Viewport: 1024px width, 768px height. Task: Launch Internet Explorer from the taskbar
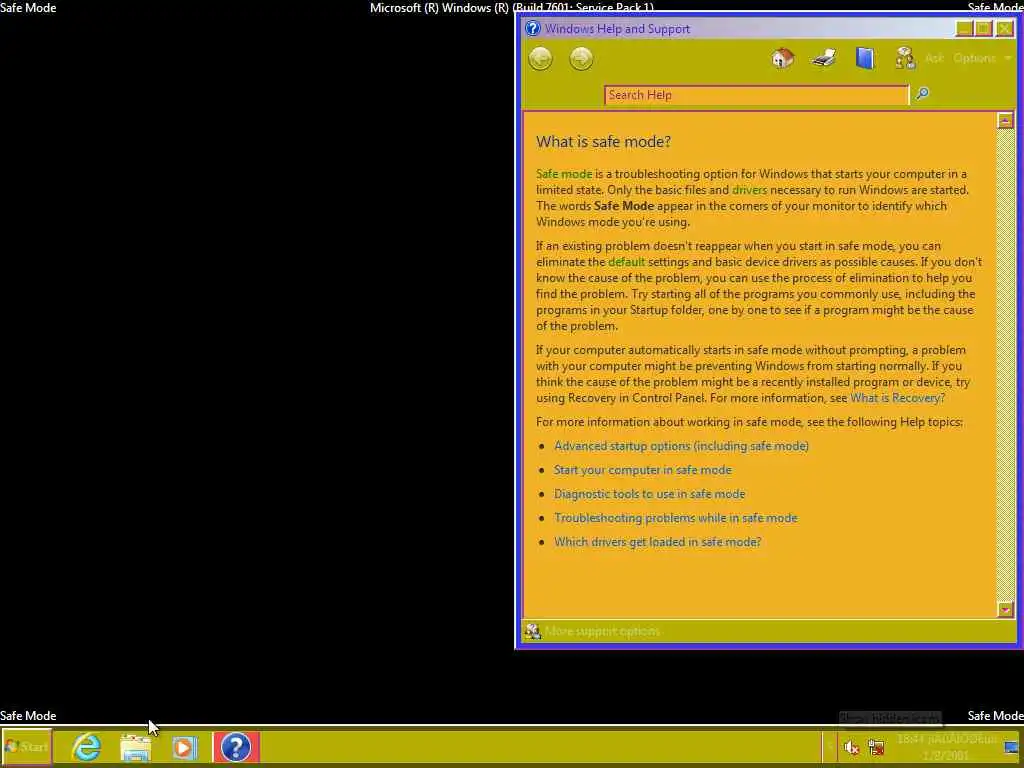[x=86, y=747]
